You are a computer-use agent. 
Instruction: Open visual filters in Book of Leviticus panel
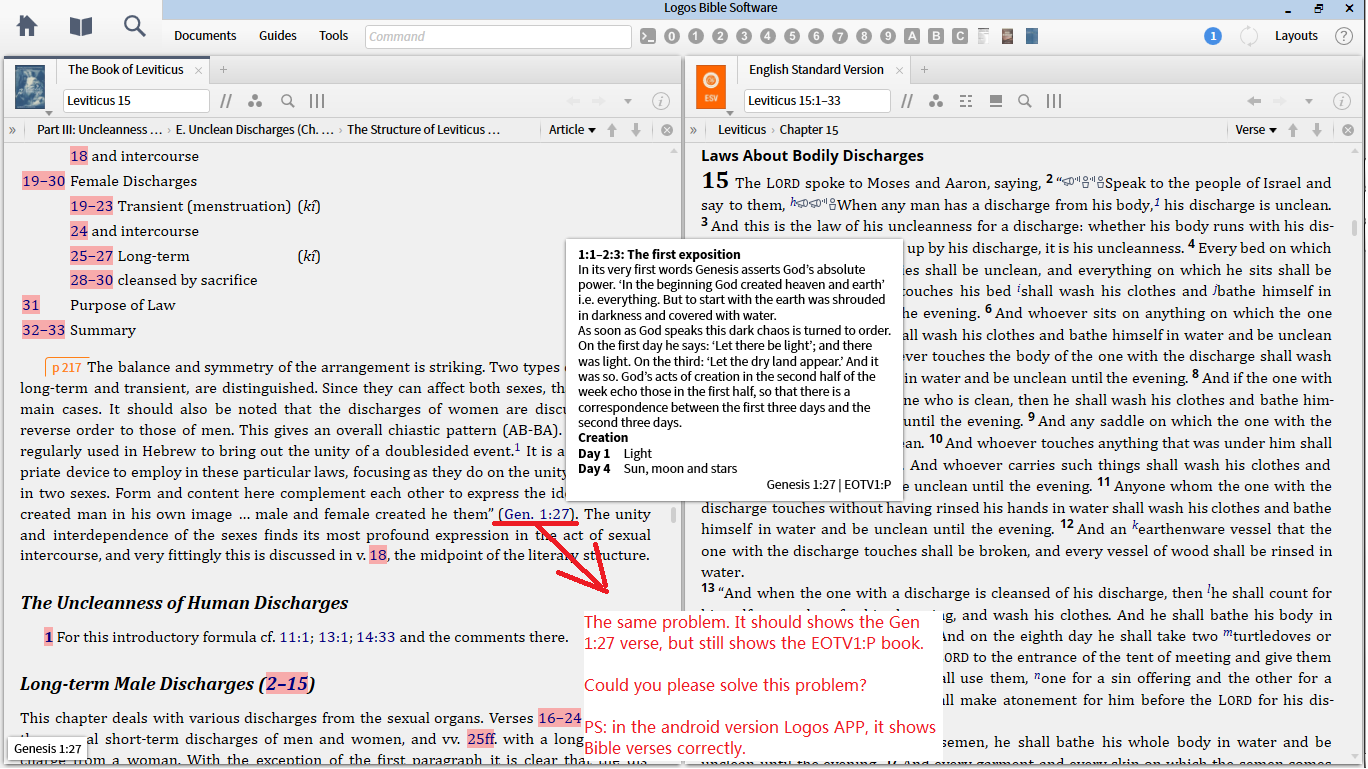256,101
